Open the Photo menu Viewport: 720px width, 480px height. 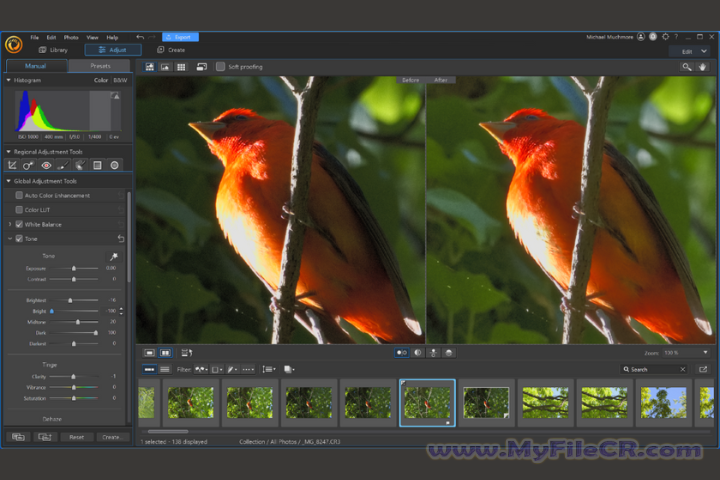tap(71, 37)
